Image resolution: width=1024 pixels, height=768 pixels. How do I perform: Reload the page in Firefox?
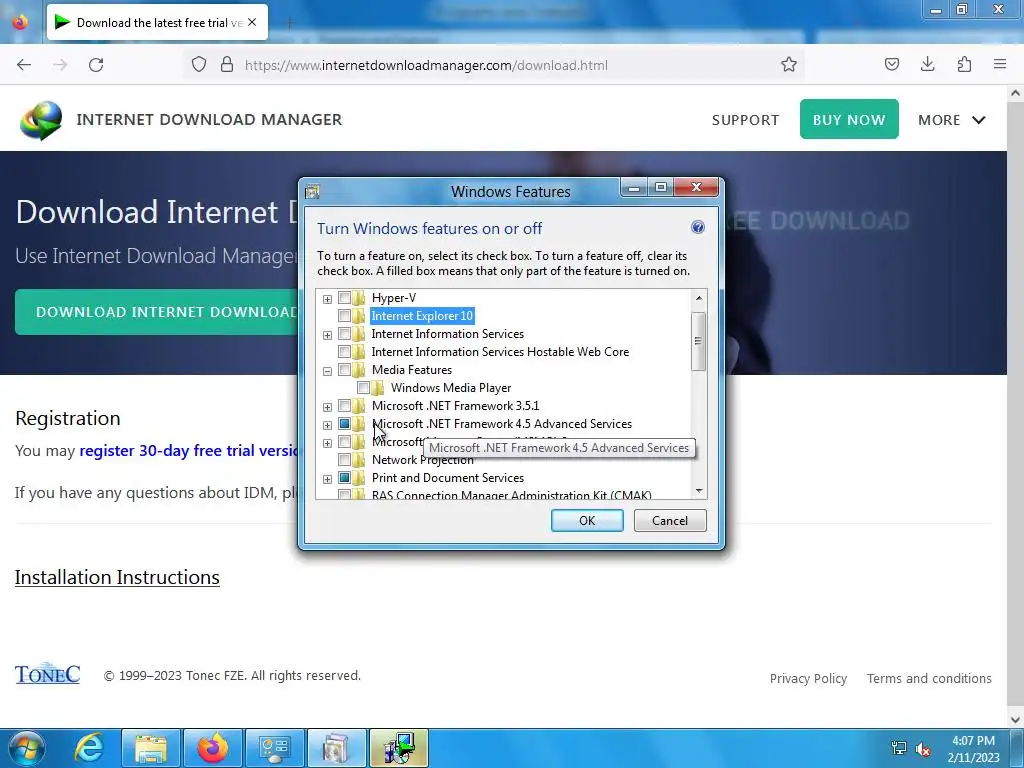click(96, 65)
